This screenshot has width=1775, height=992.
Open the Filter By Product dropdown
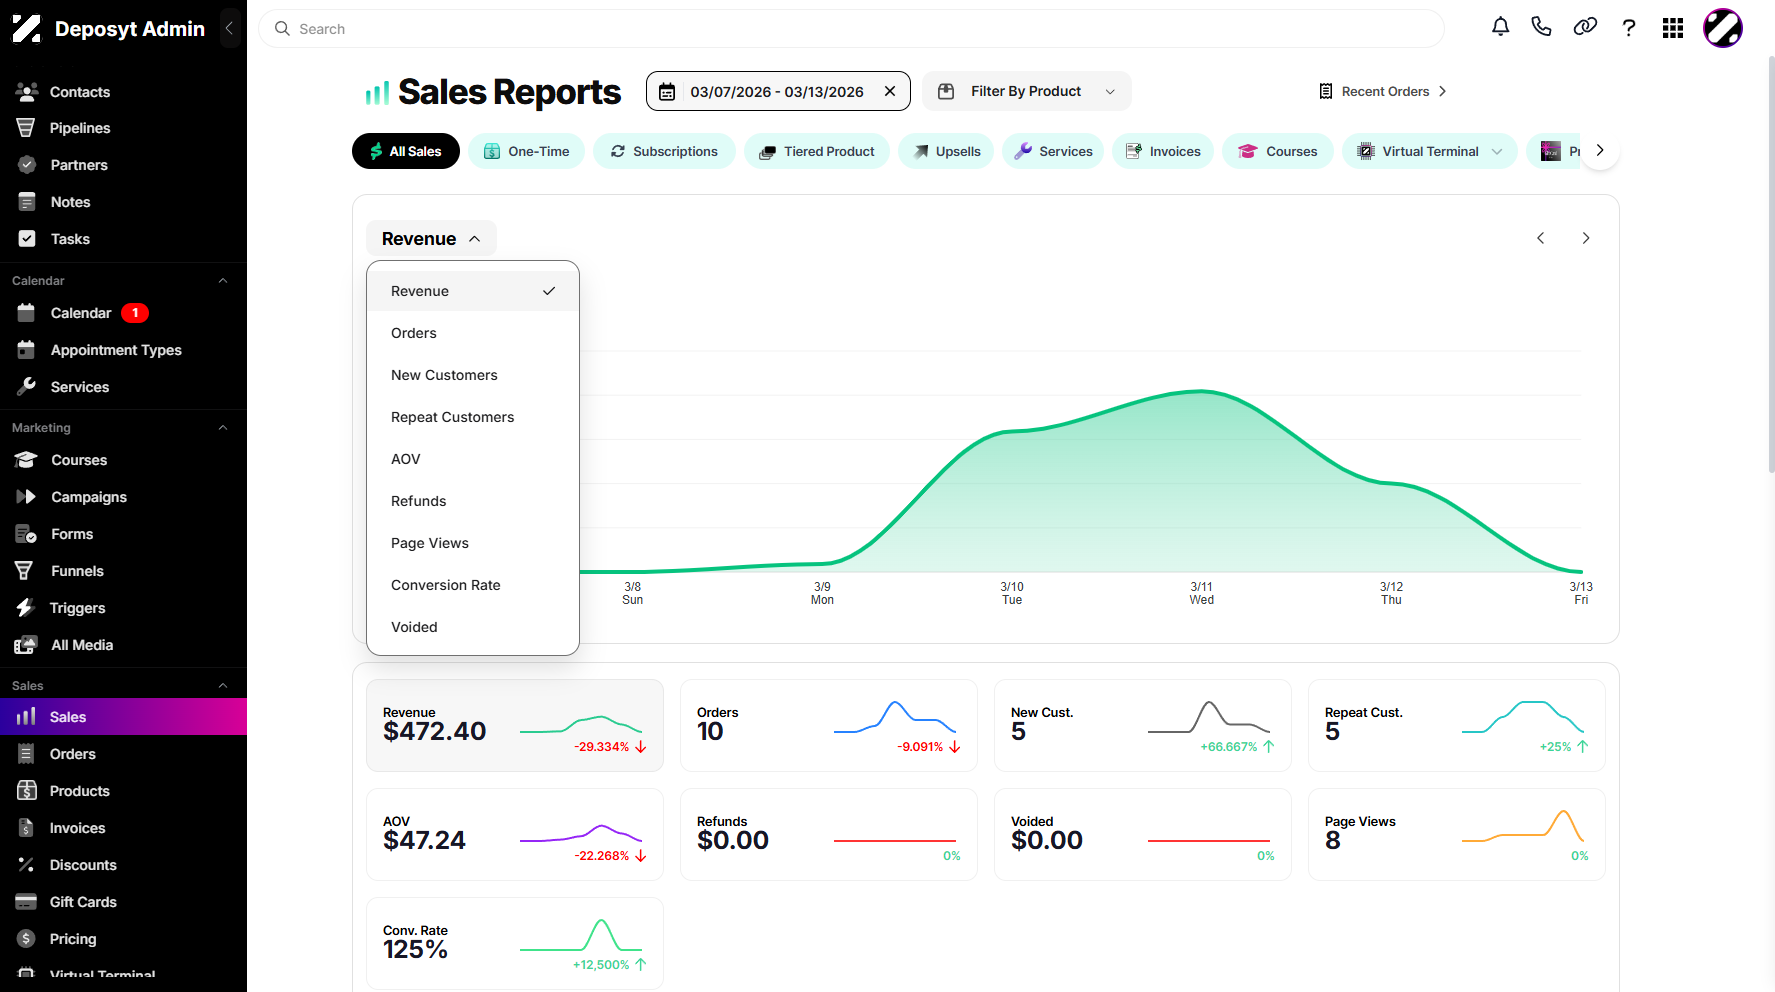pos(1027,91)
